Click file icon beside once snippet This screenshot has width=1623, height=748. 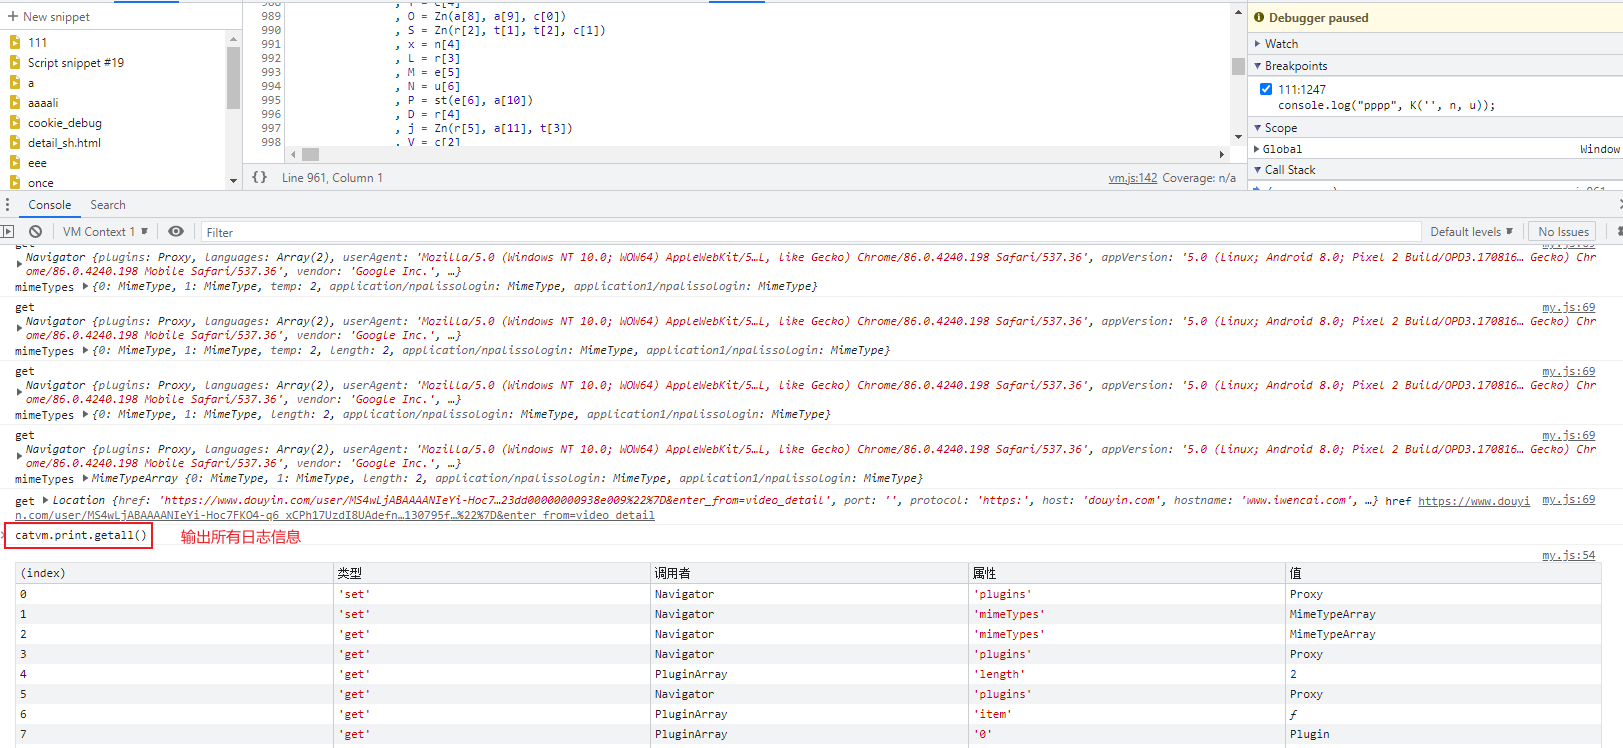pyautogui.click(x=15, y=182)
